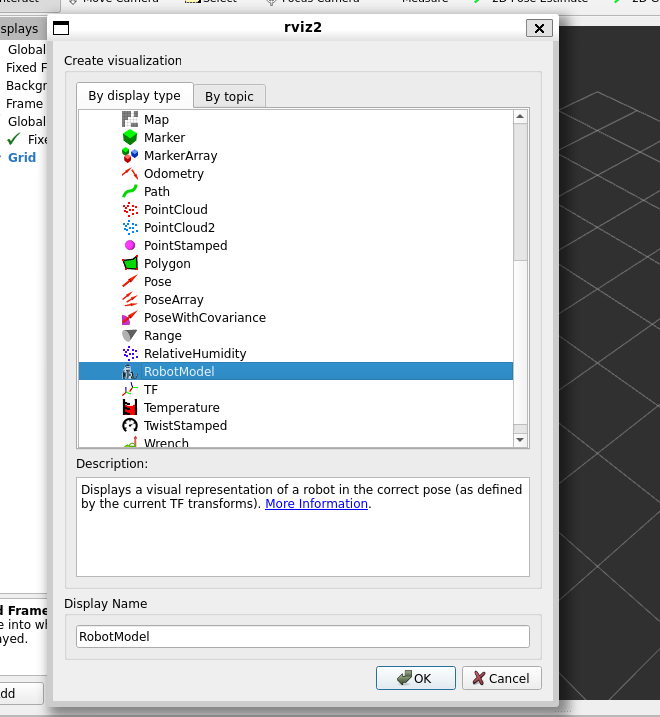Image resolution: width=660 pixels, height=717 pixels.
Task: Click the TF axes icon
Action: pos(130,389)
